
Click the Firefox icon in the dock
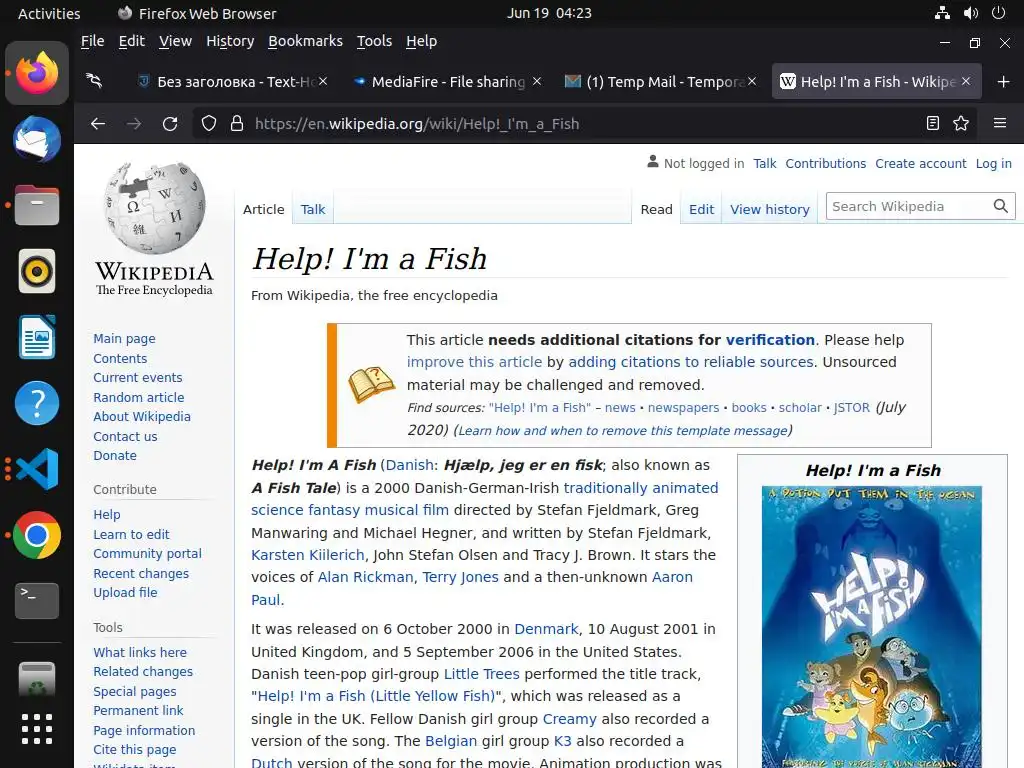click(x=37, y=73)
